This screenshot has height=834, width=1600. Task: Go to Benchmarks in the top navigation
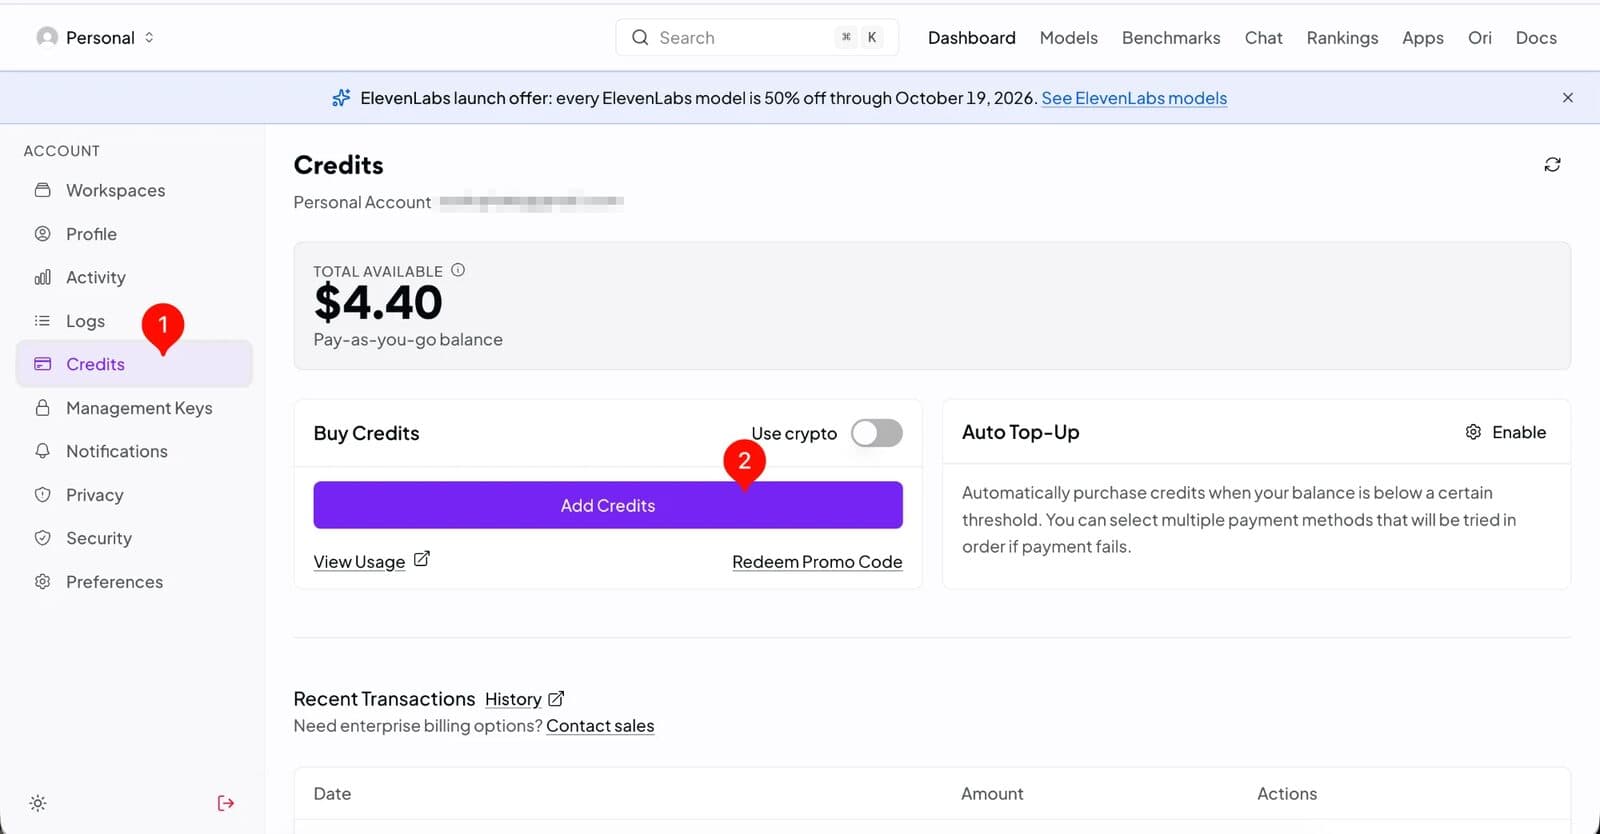coord(1171,38)
